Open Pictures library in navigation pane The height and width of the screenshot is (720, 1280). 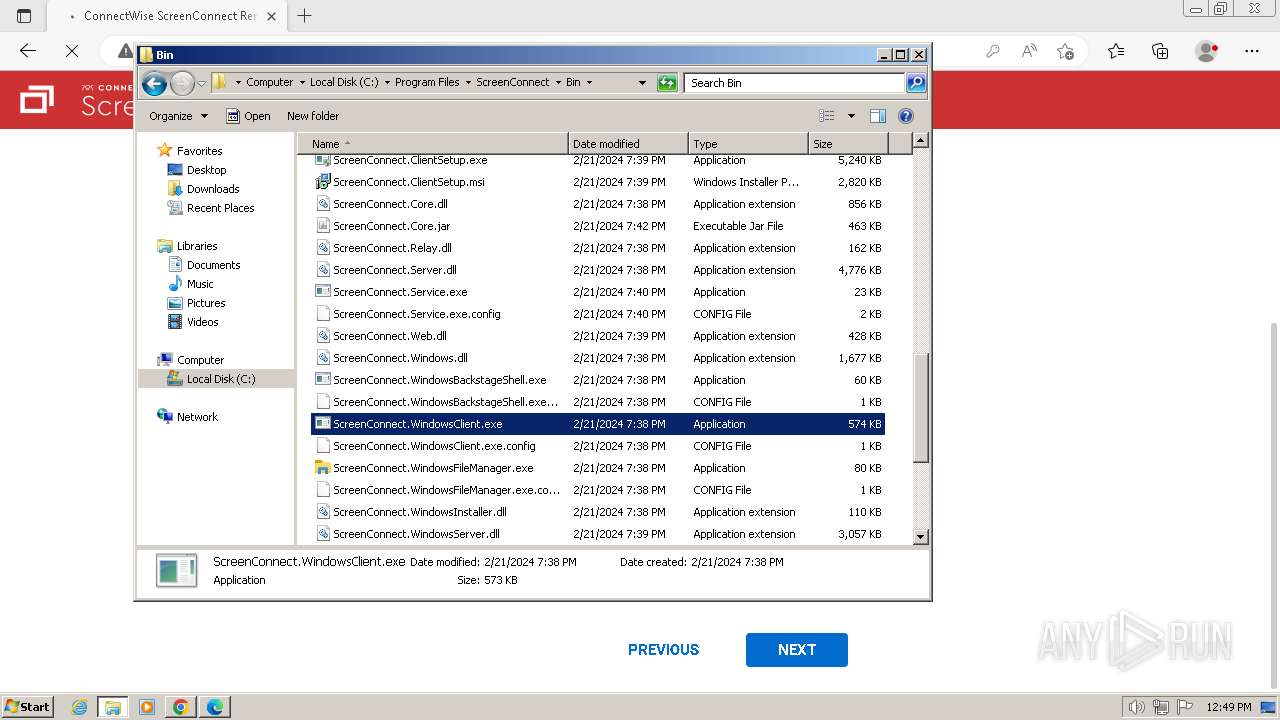pyautogui.click(x=206, y=303)
